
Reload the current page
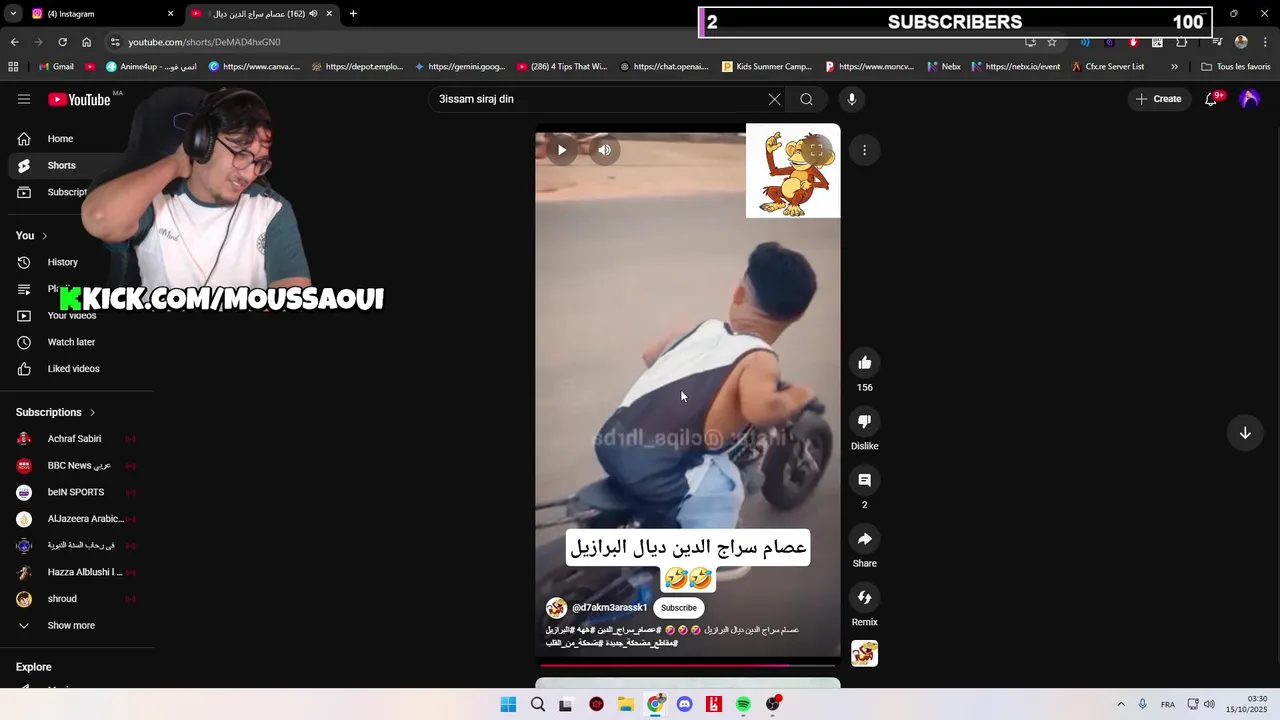(62, 42)
